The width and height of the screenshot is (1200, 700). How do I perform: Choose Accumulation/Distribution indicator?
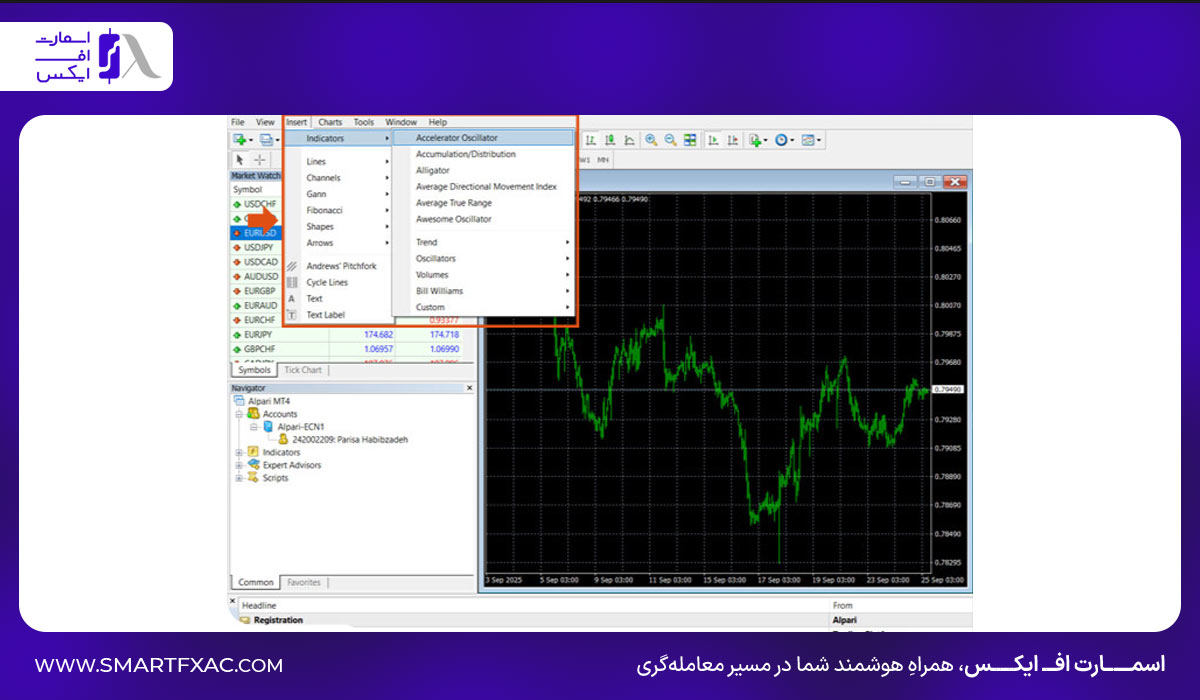click(483, 154)
